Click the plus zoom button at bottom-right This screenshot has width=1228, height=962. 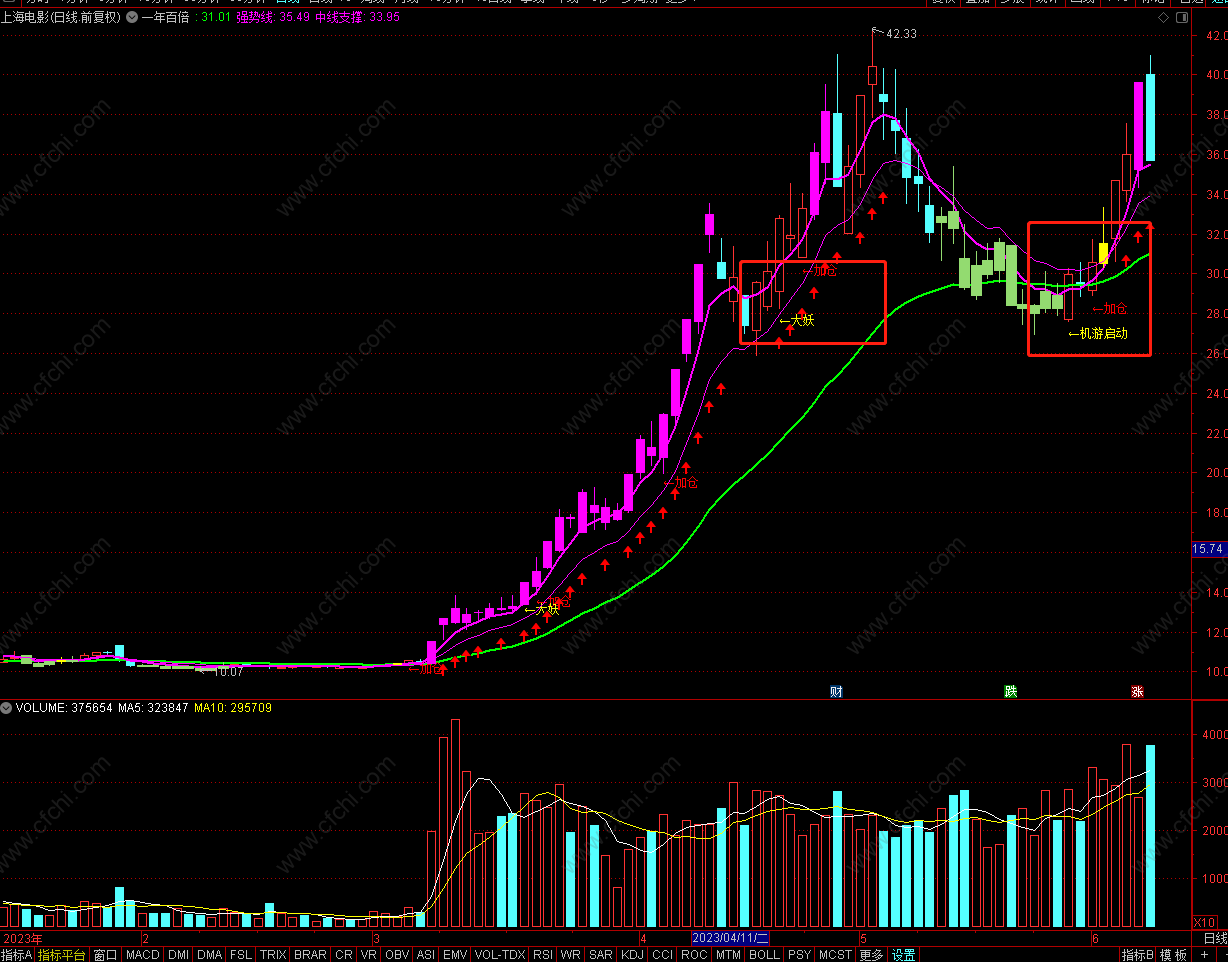click(1205, 955)
